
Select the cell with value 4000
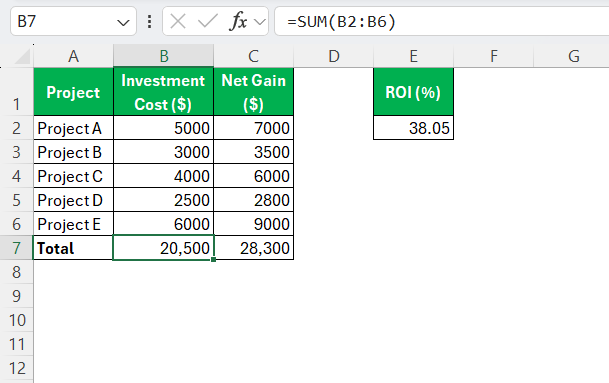164,176
